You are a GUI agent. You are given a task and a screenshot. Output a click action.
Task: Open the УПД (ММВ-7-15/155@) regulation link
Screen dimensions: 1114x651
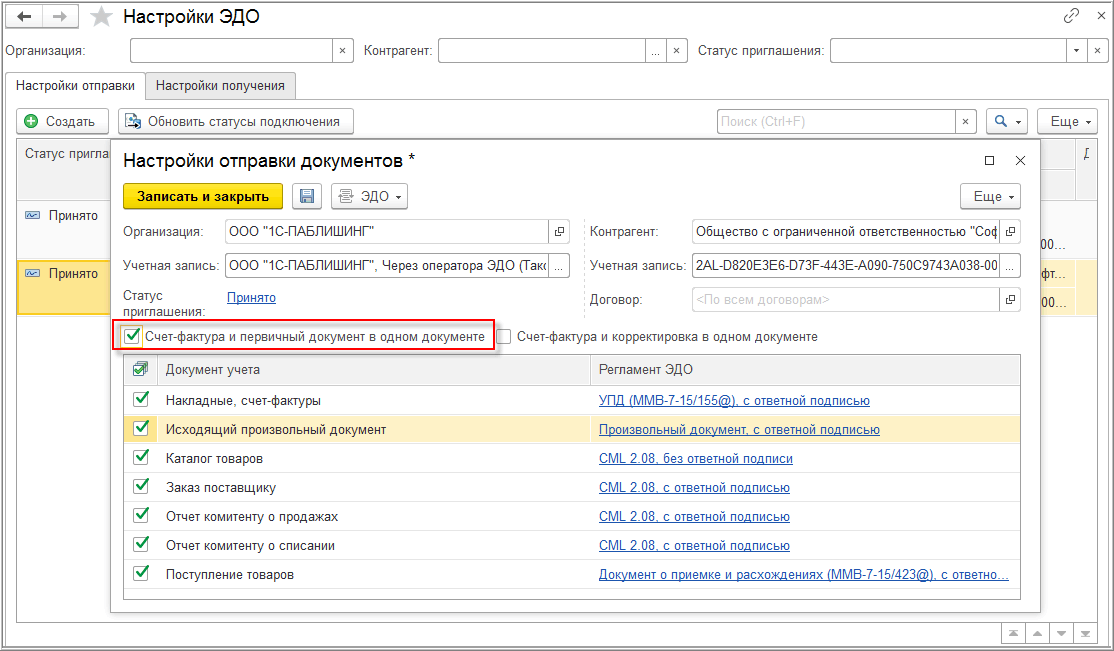733,400
